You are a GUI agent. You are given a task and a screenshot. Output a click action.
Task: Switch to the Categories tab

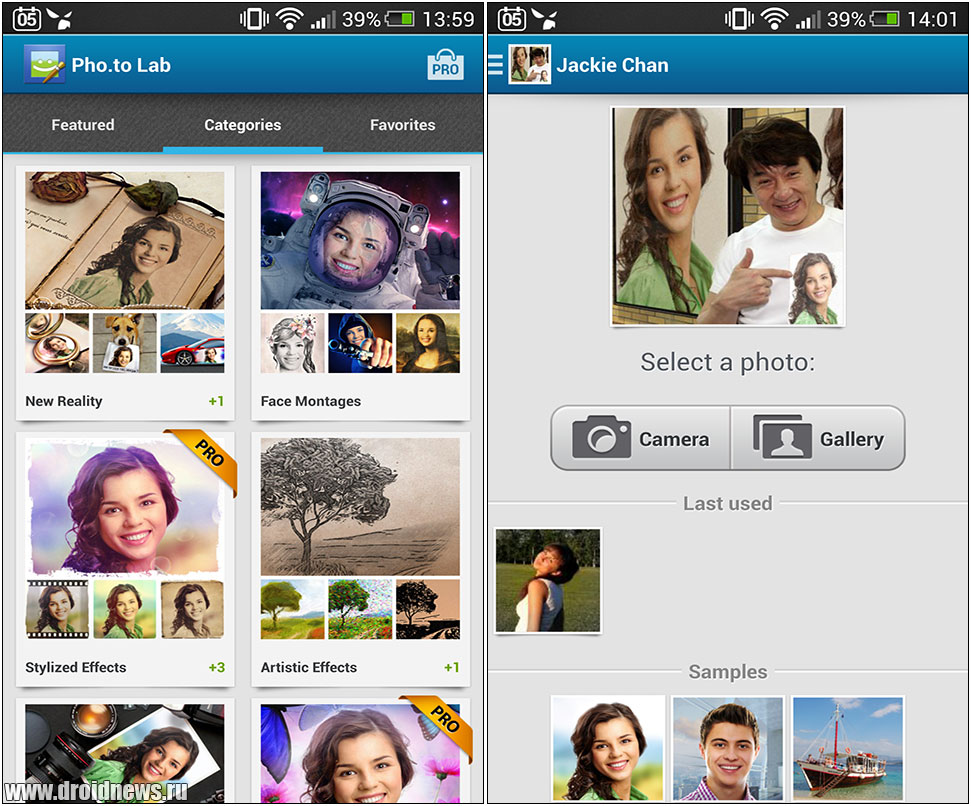click(x=243, y=124)
